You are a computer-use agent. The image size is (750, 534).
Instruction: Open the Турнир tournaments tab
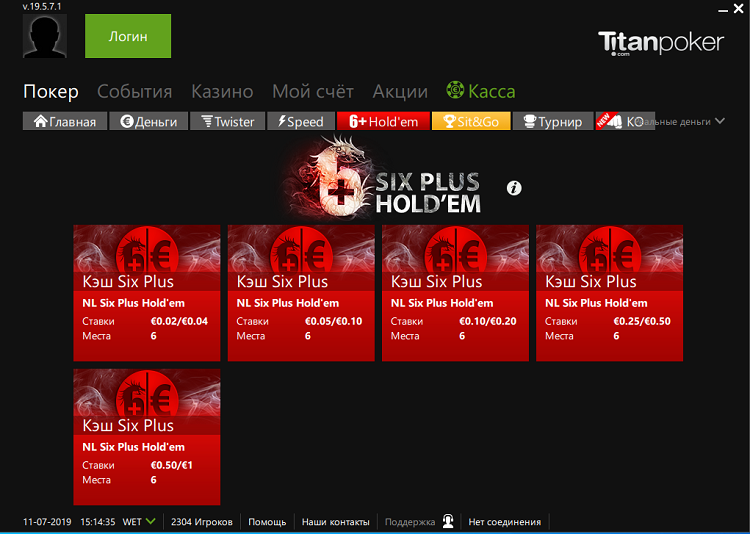[553, 121]
